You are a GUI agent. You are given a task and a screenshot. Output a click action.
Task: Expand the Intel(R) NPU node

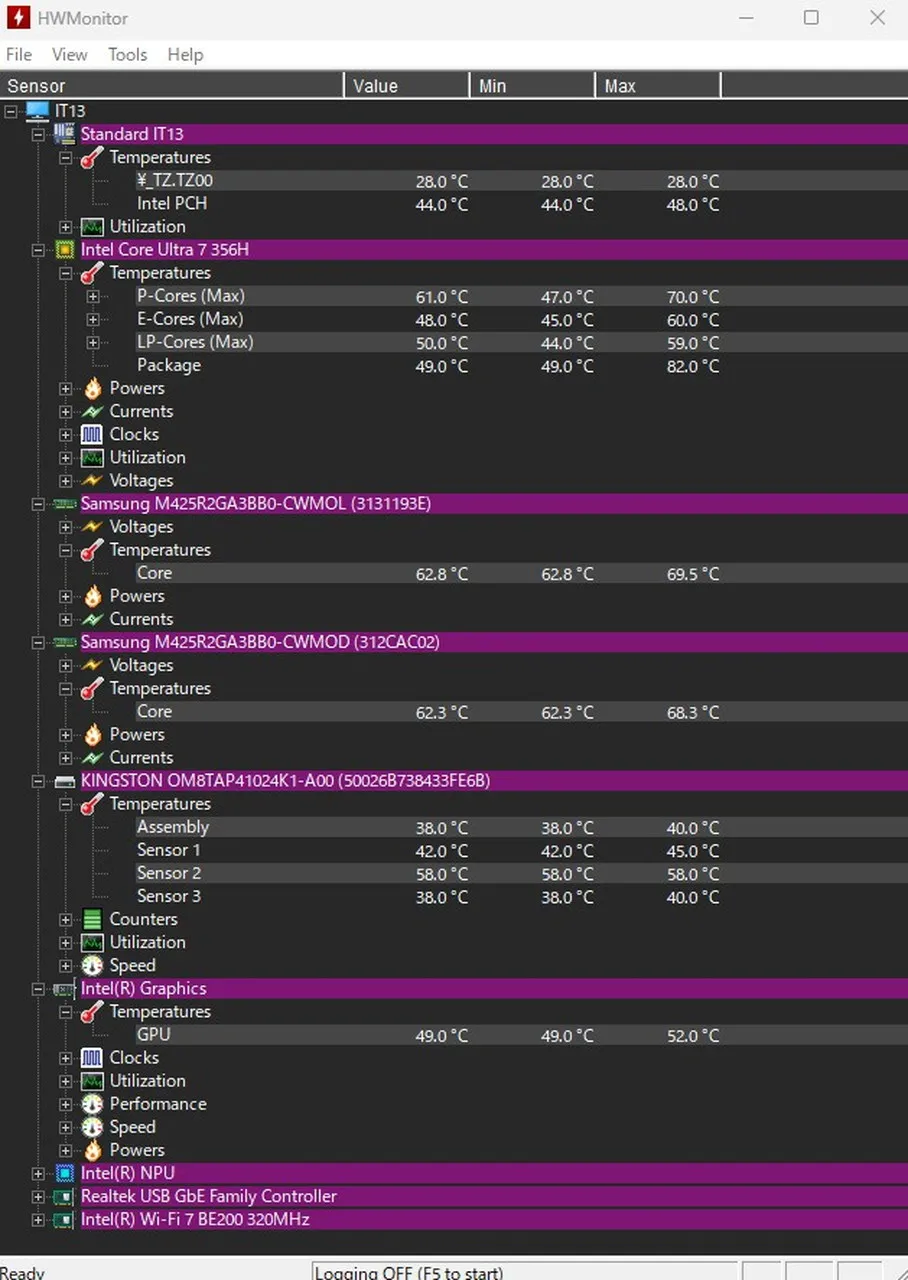(38, 1173)
